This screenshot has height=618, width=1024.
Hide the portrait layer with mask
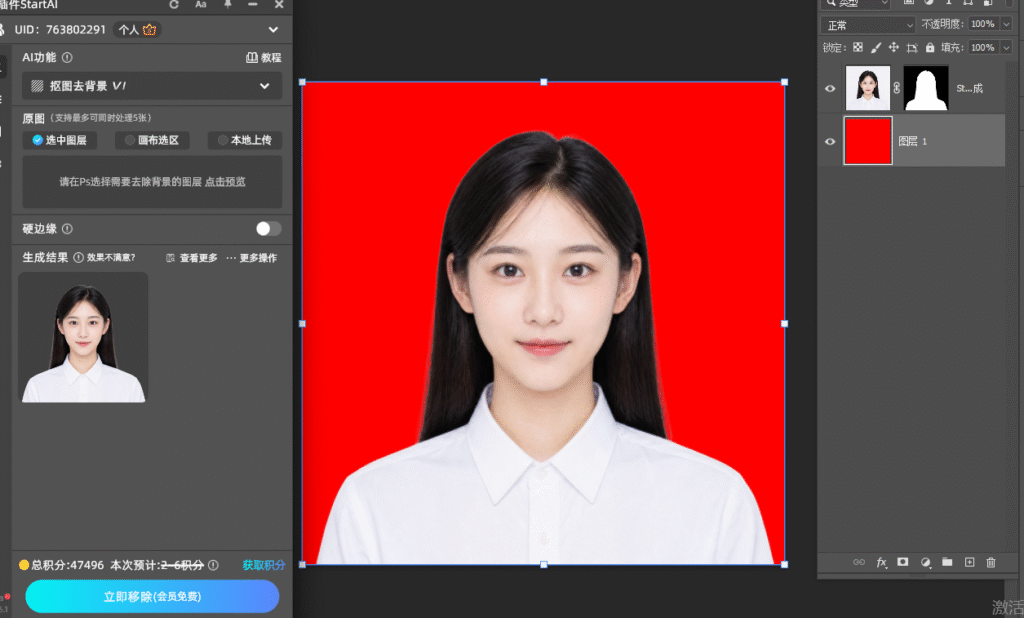pos(830,88)
